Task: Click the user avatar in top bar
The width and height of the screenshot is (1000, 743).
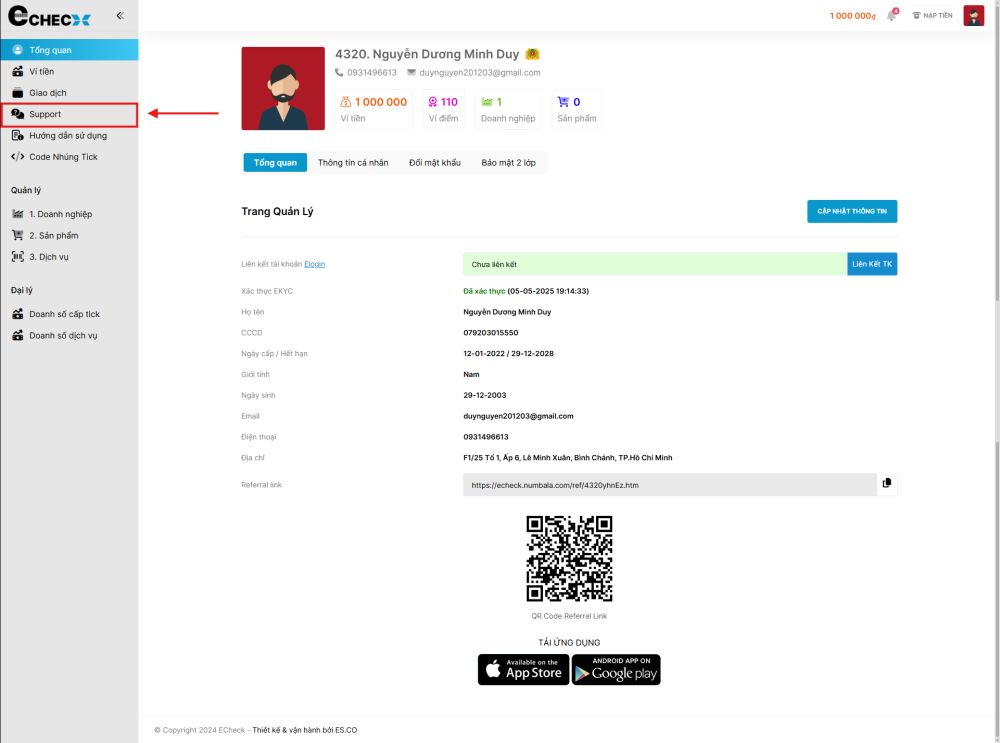Action: click(973, 16)
